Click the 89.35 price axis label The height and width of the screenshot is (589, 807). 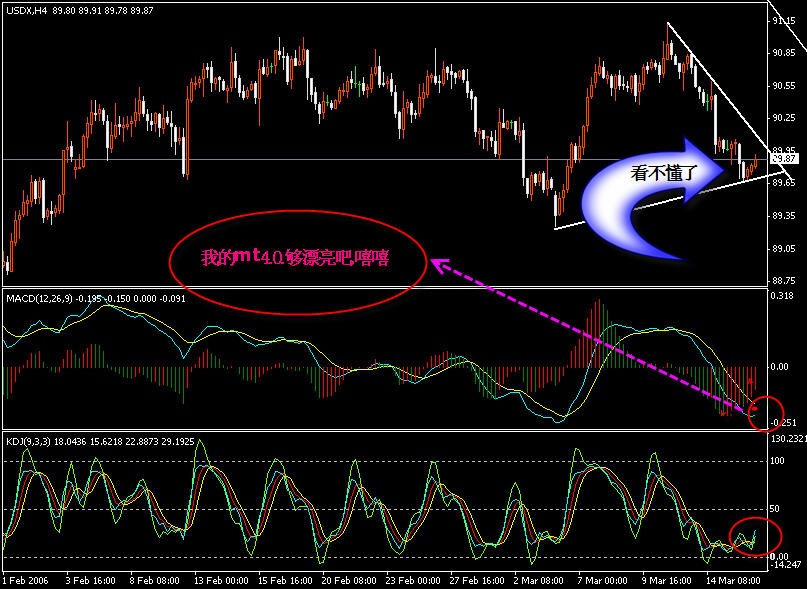[783, 216]
